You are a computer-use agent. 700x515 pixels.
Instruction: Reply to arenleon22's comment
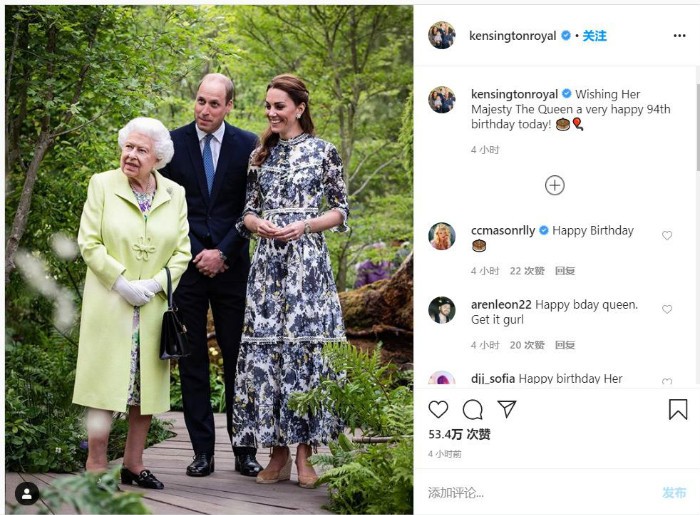point(565,345)
